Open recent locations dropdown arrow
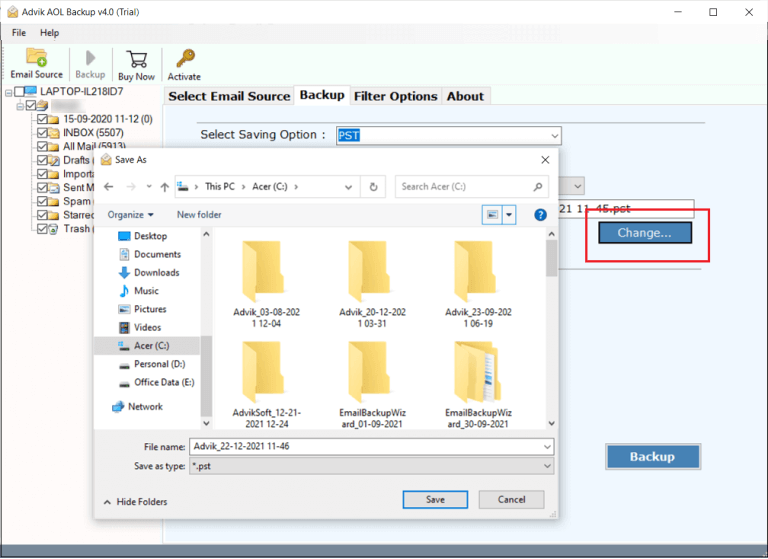Image resolution: width=768 pixels, height=559 pixels. [x=149, y=187]
